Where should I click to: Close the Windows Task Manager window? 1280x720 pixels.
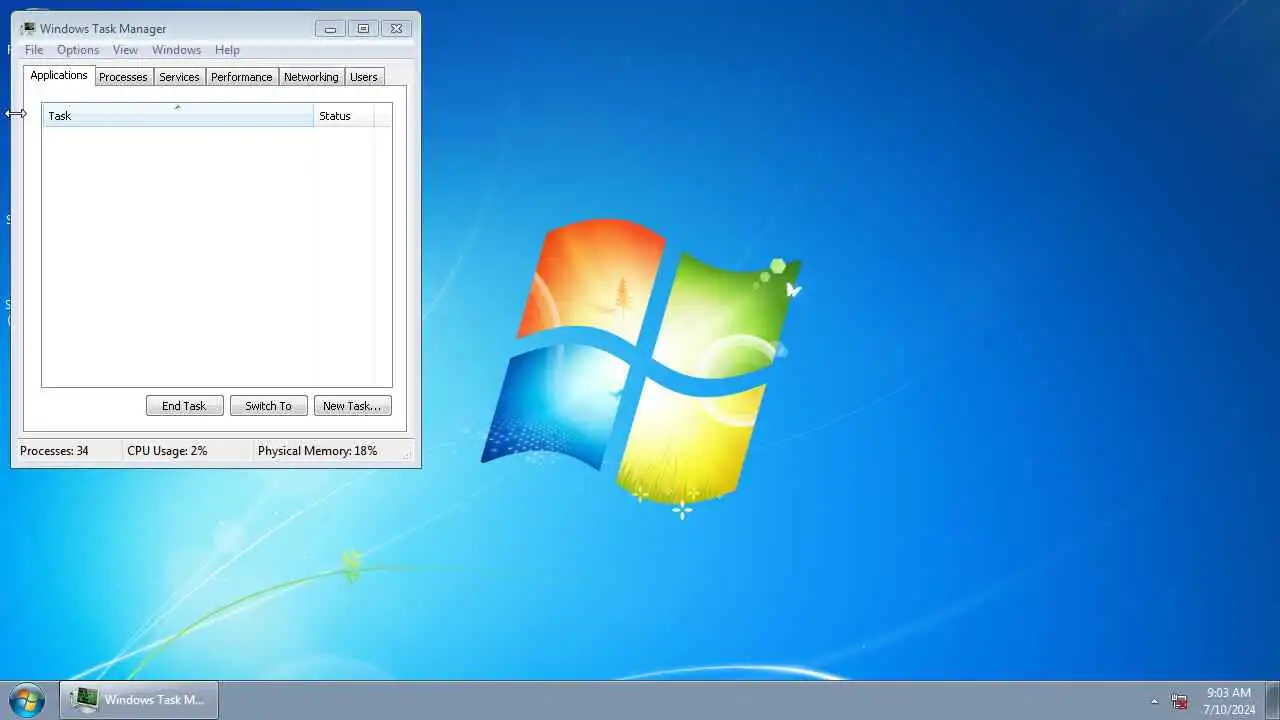coord(396,29)
